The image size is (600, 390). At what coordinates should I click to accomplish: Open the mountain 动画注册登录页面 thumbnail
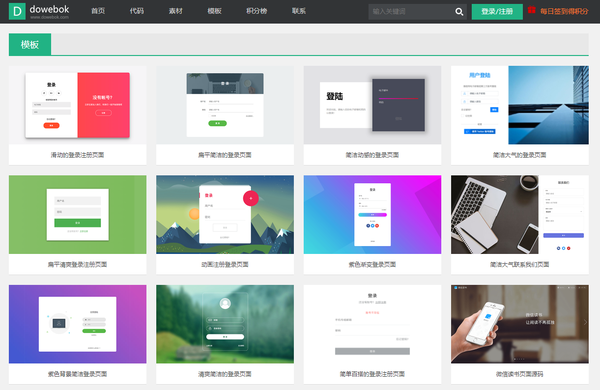pos(225,214)
